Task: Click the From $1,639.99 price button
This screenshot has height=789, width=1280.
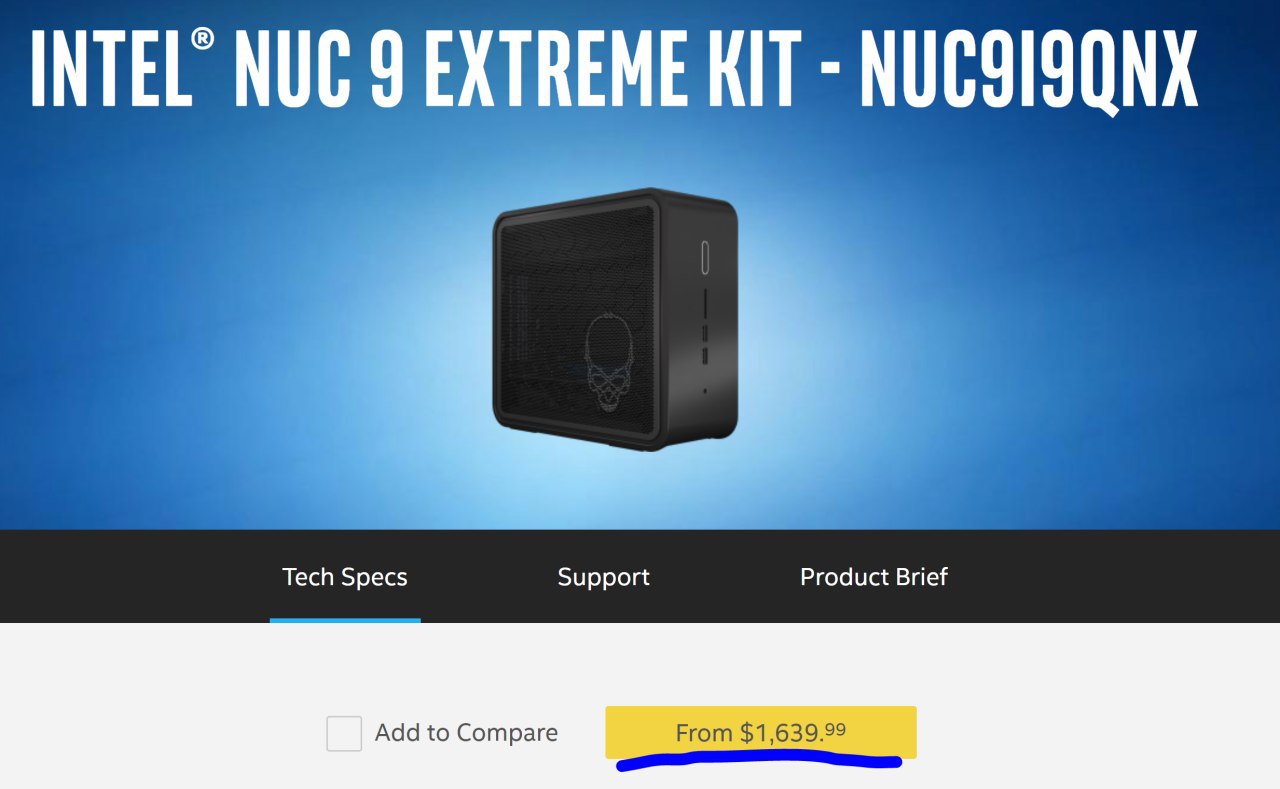Action: tap(761, 732)
